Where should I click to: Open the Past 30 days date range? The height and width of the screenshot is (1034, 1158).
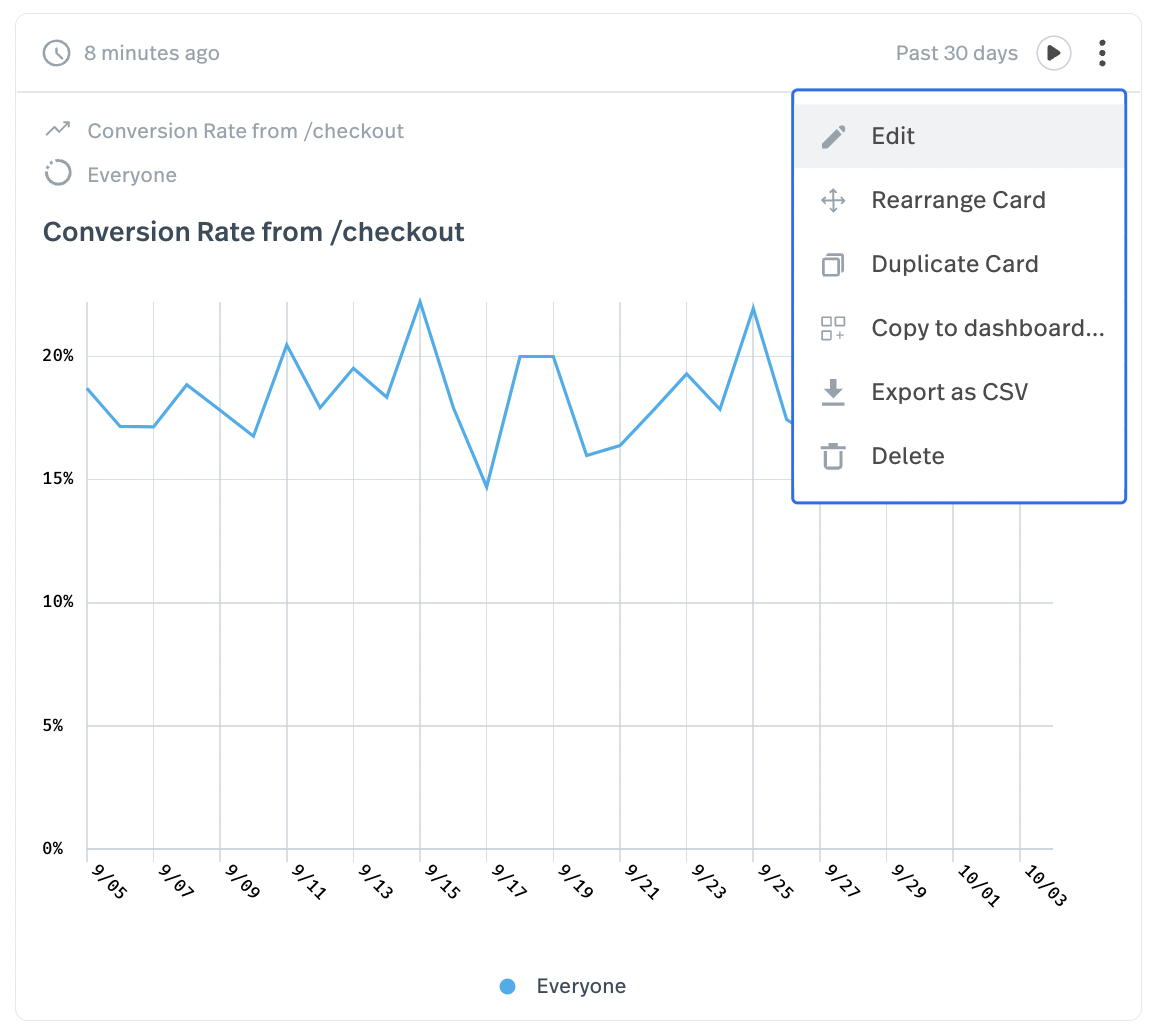click(x=956, y=53)
